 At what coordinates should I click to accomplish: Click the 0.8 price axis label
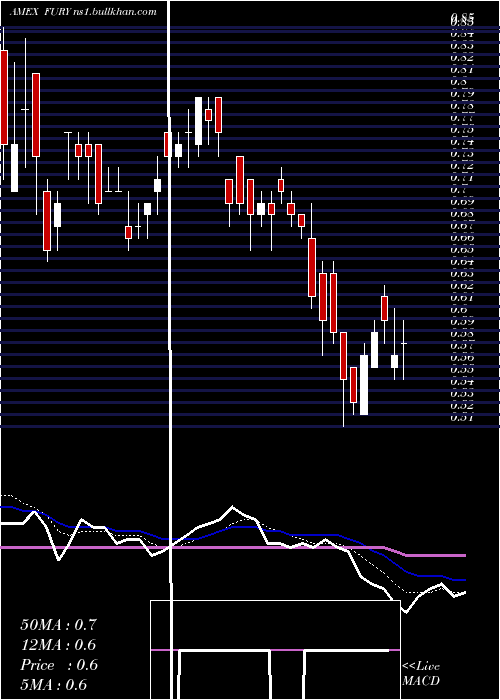460,82
